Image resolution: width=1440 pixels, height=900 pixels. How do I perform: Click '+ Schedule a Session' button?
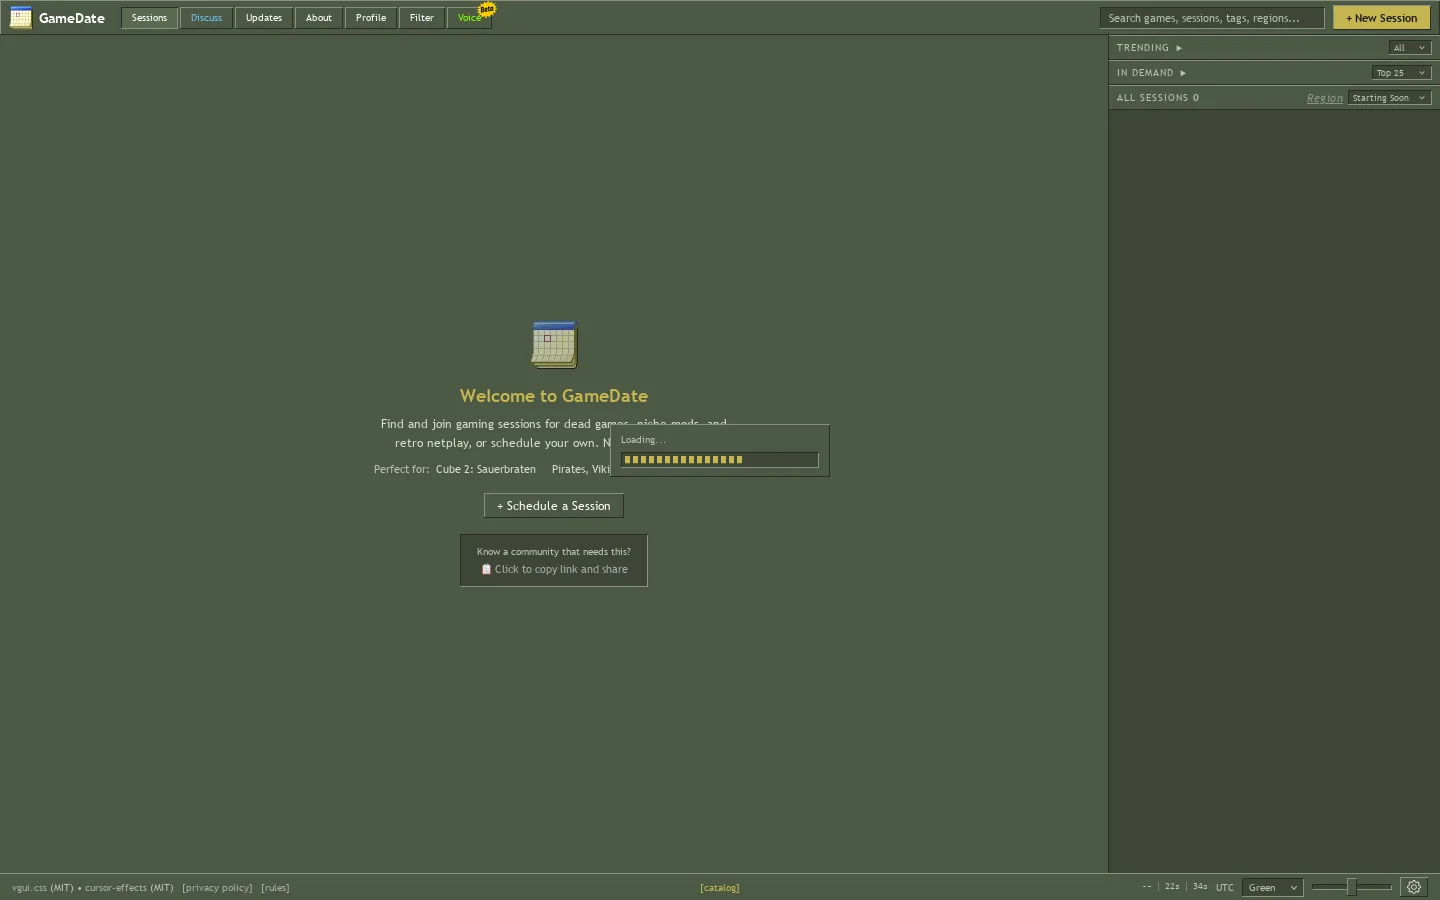554,506
